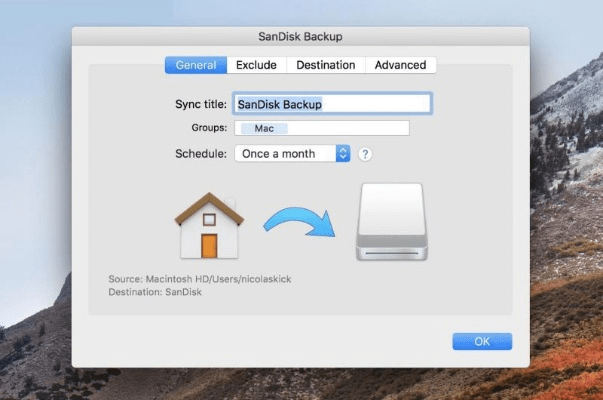Click the SanDisk destination drive icon
The image size is (603, 400).
397,222
